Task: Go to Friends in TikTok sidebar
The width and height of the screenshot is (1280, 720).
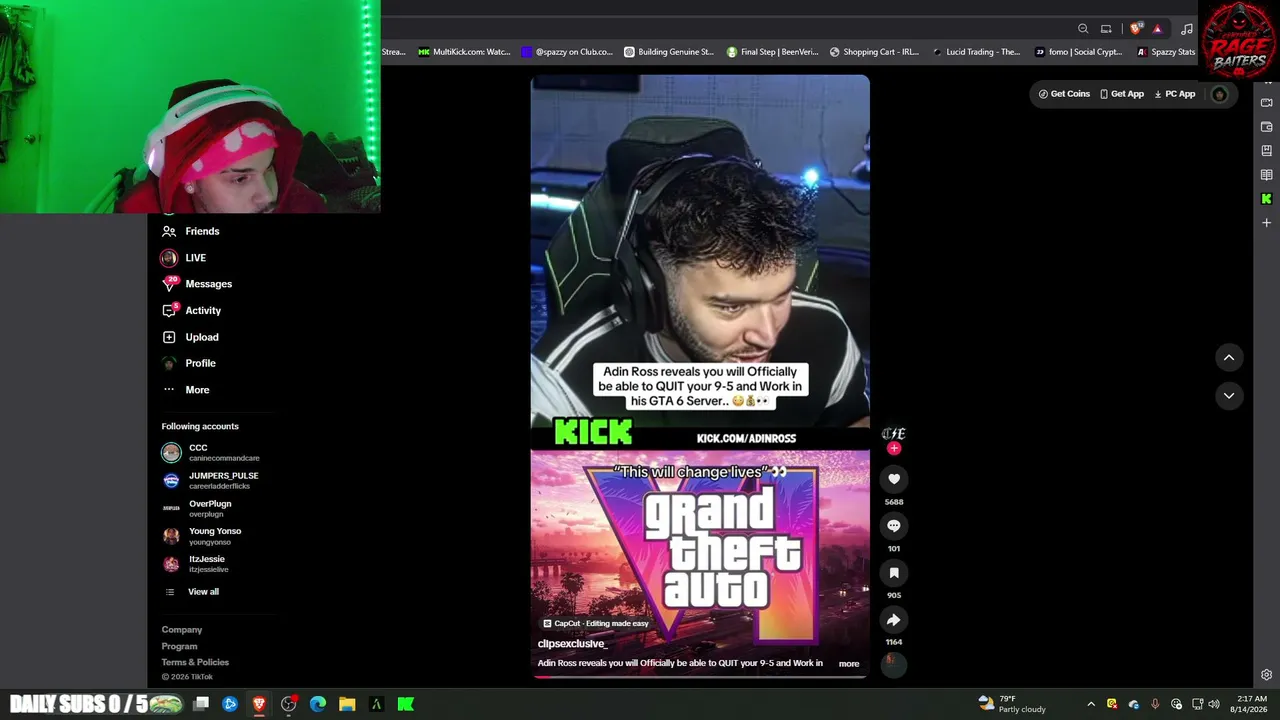Action: (191, 231)
